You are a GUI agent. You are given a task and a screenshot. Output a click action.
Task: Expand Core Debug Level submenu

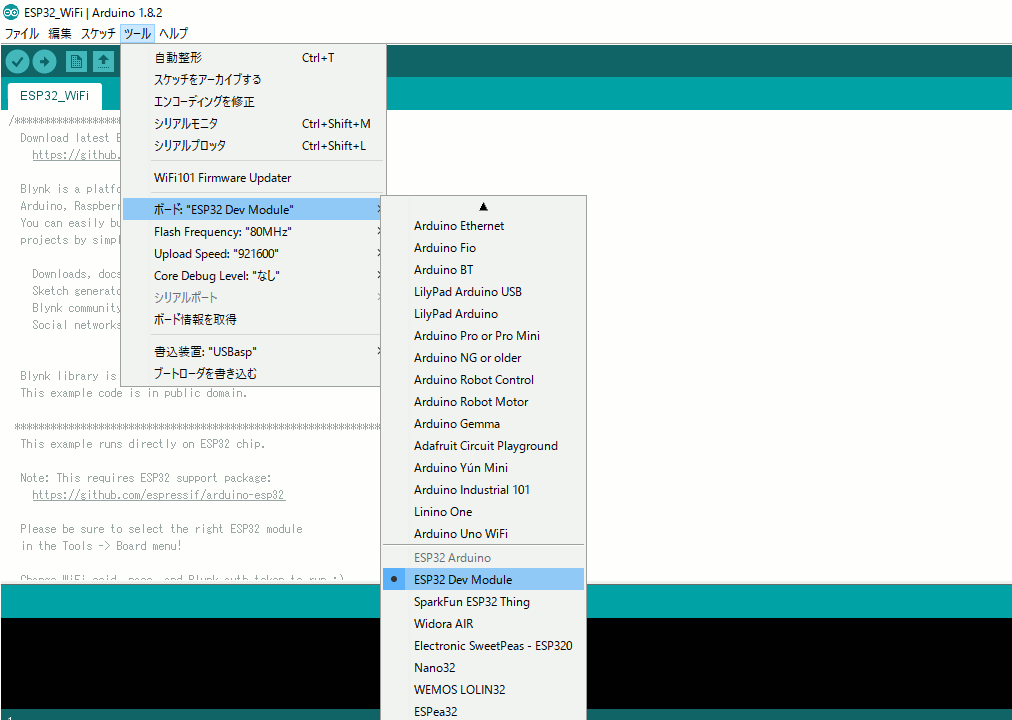click(x=254, y=275)
